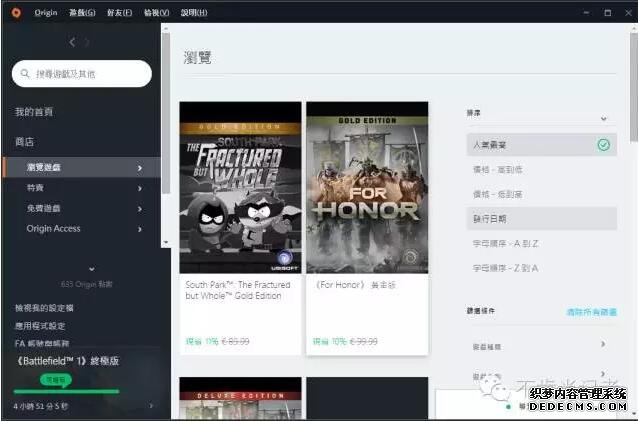The height and width of the screenshot is (421, 638).
Task: Open the For Honor Gold Edition thumbnail
Action: (367, 188)
